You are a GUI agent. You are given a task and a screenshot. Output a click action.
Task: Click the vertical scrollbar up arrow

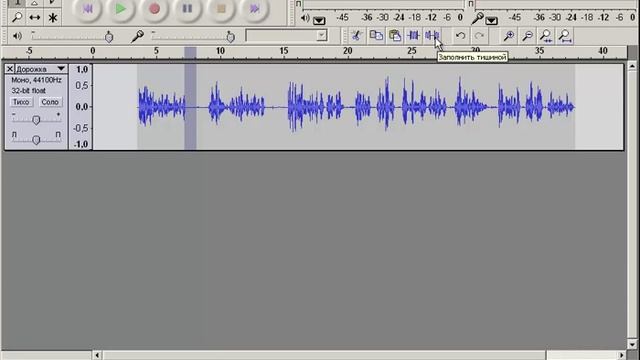tap(632, 65)
